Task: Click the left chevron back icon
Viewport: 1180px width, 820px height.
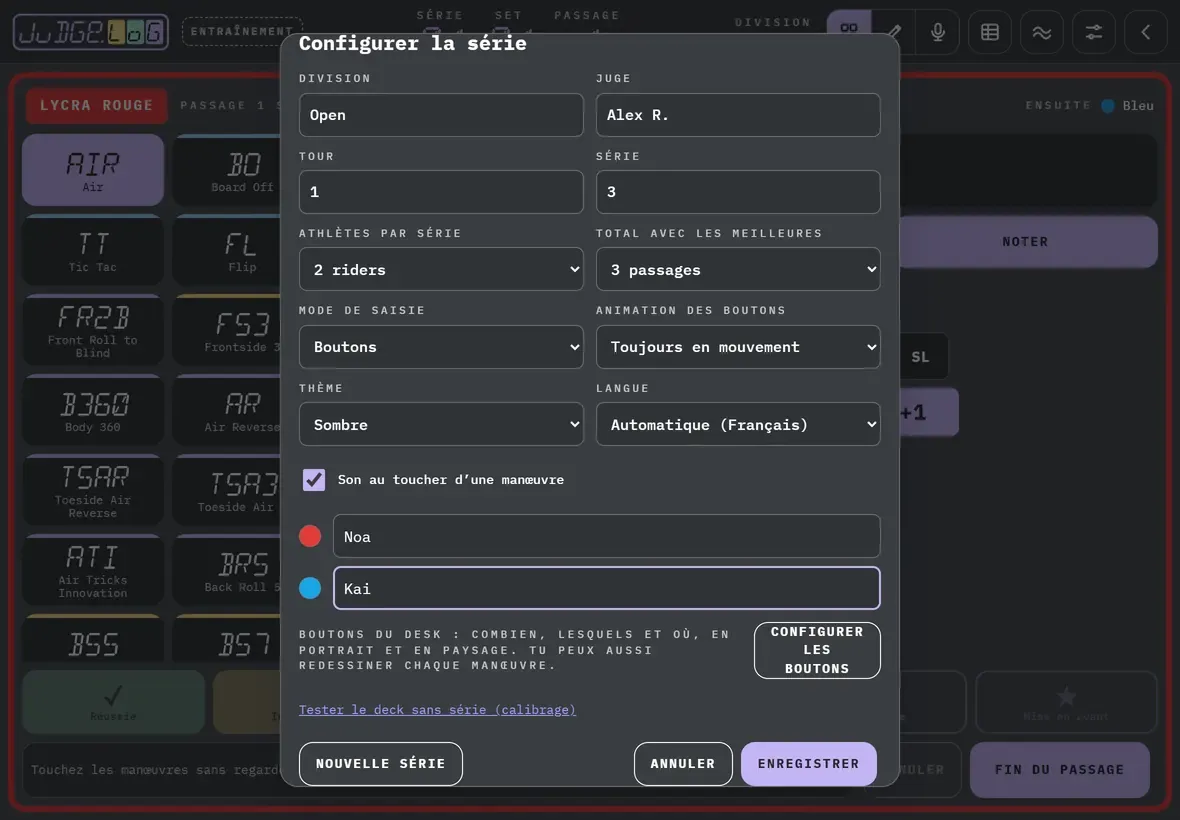Action: point(1145,32)
